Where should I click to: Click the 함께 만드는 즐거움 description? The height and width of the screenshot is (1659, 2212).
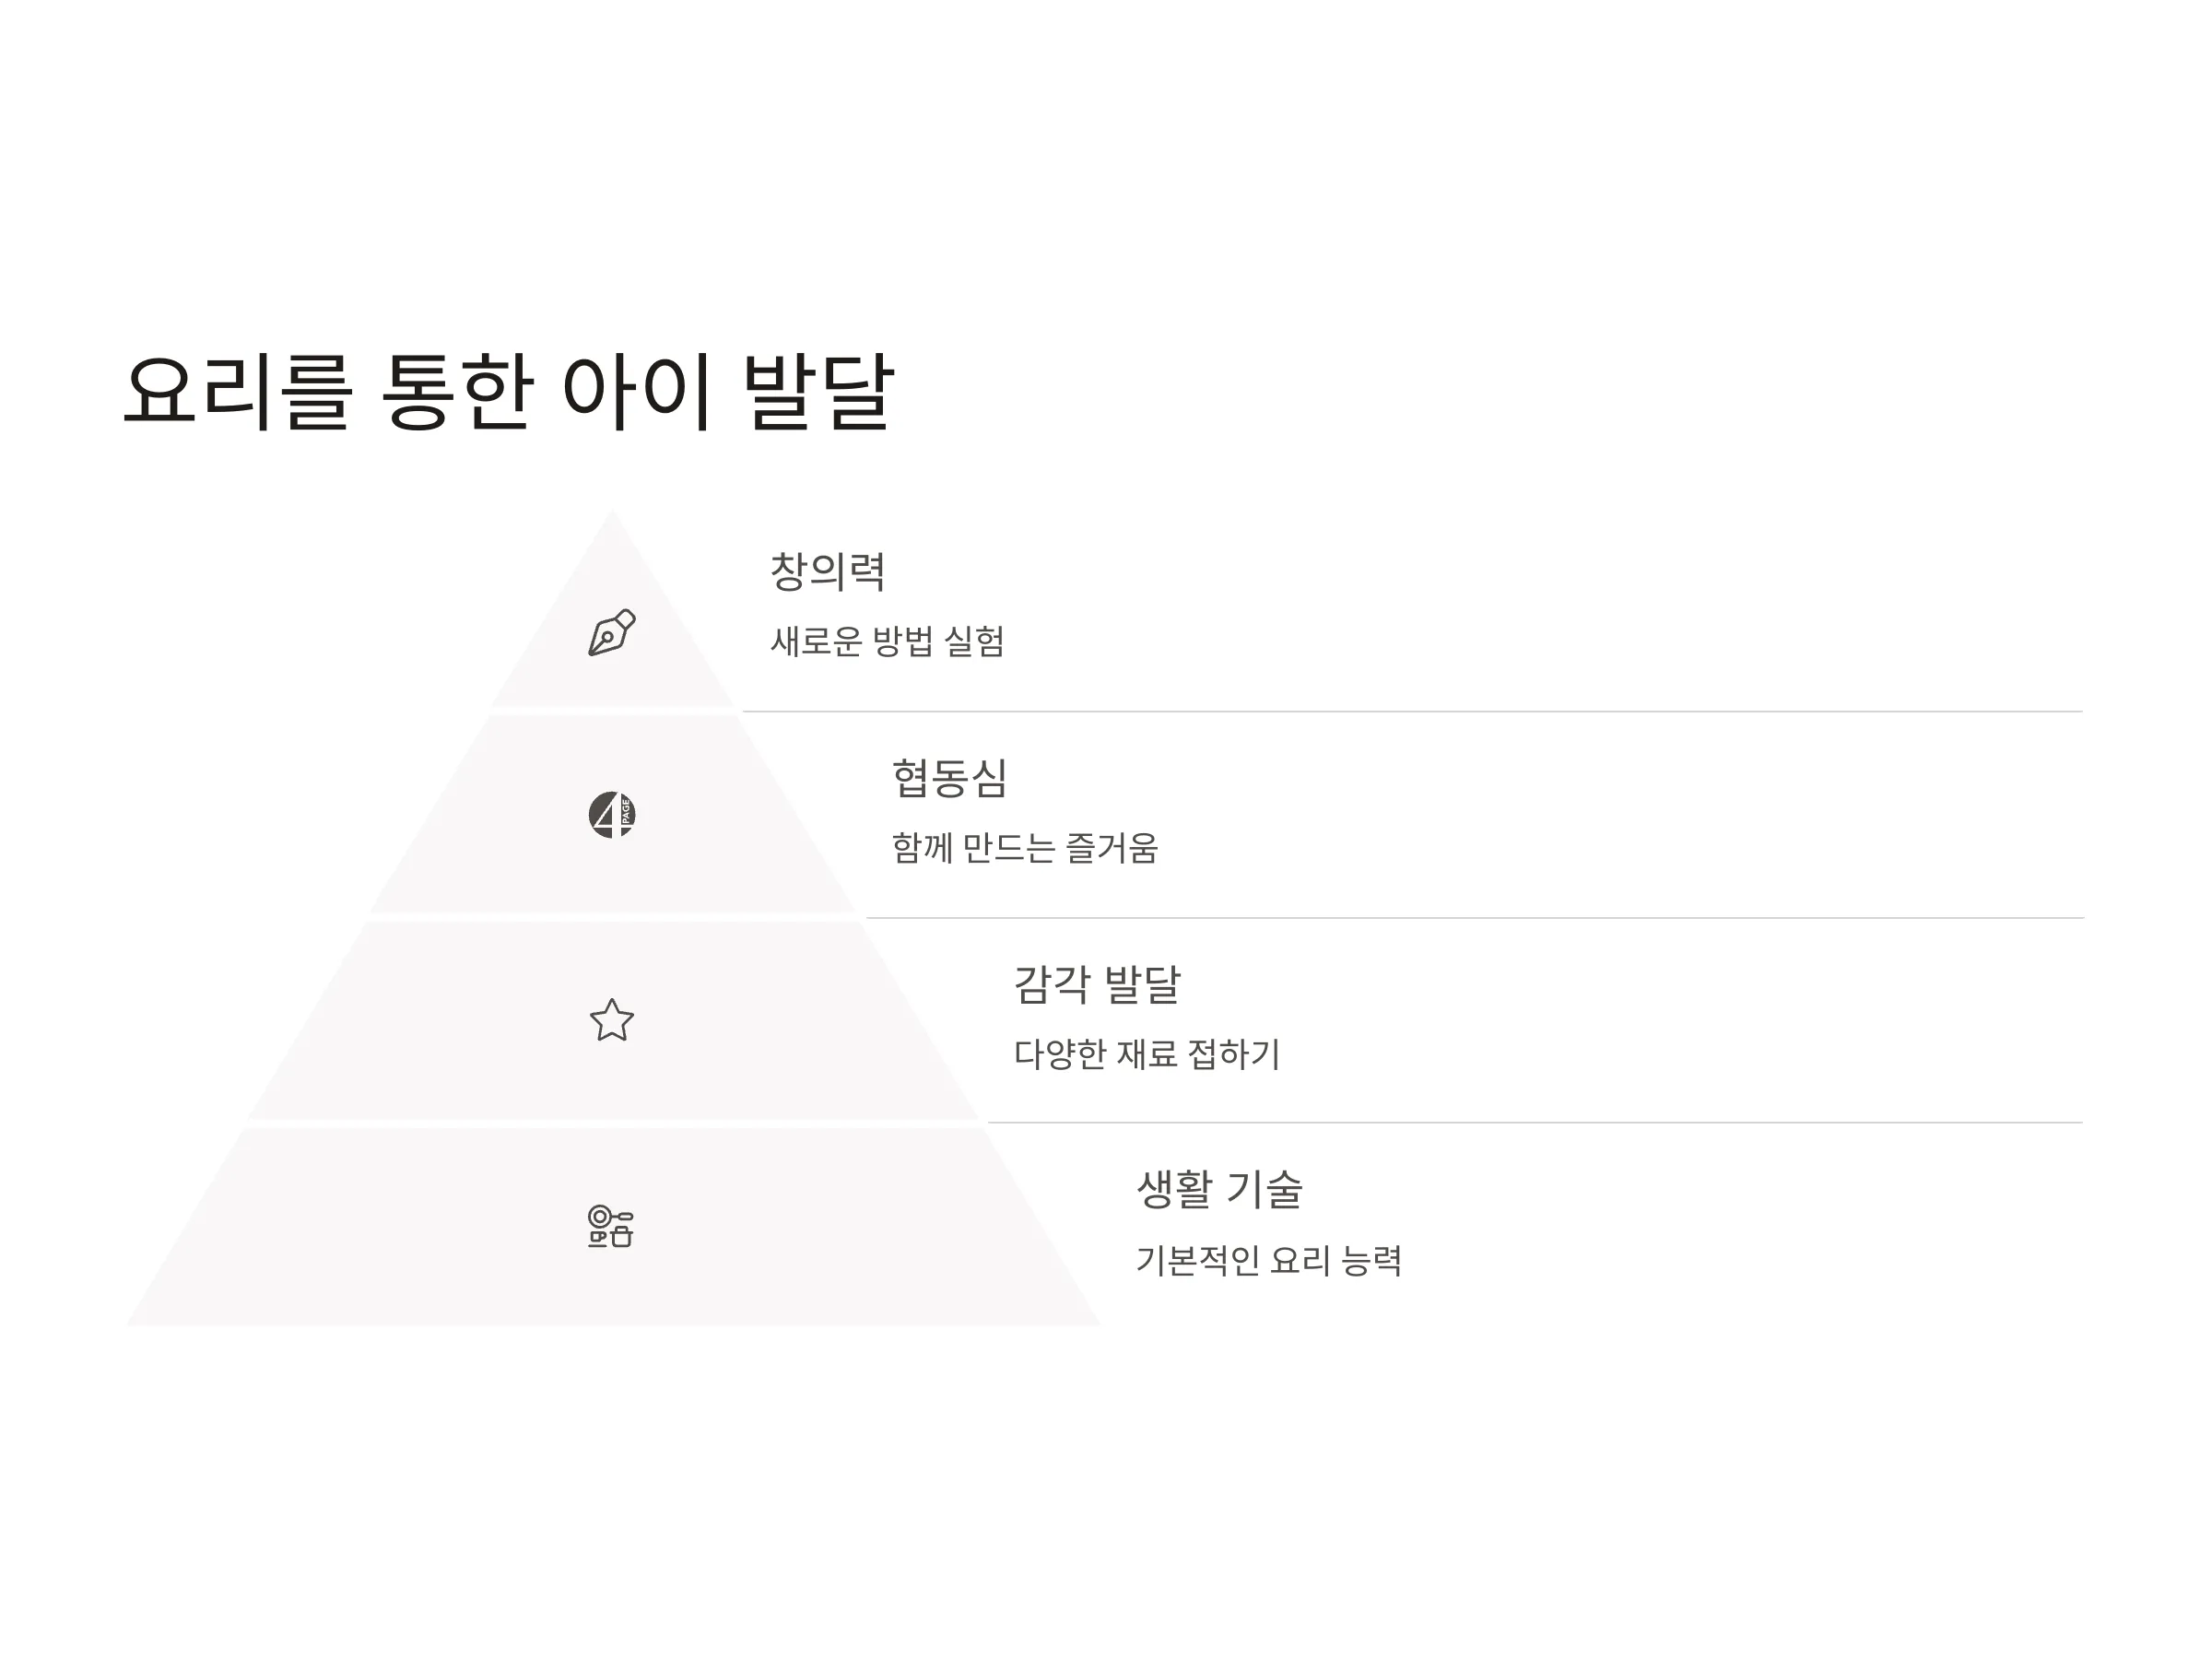click(1025, 848)
